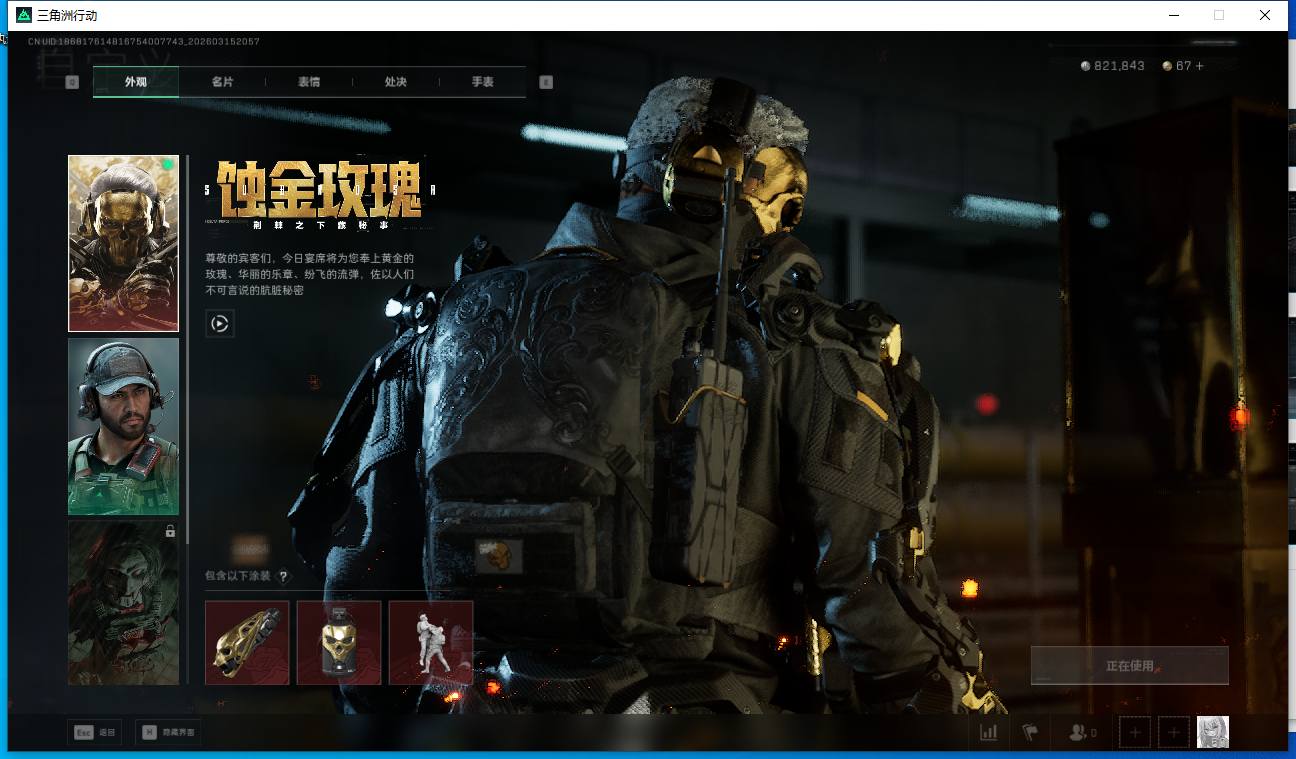Click the flag icon in bottom bar
1296x759 pixels.
1030,732
